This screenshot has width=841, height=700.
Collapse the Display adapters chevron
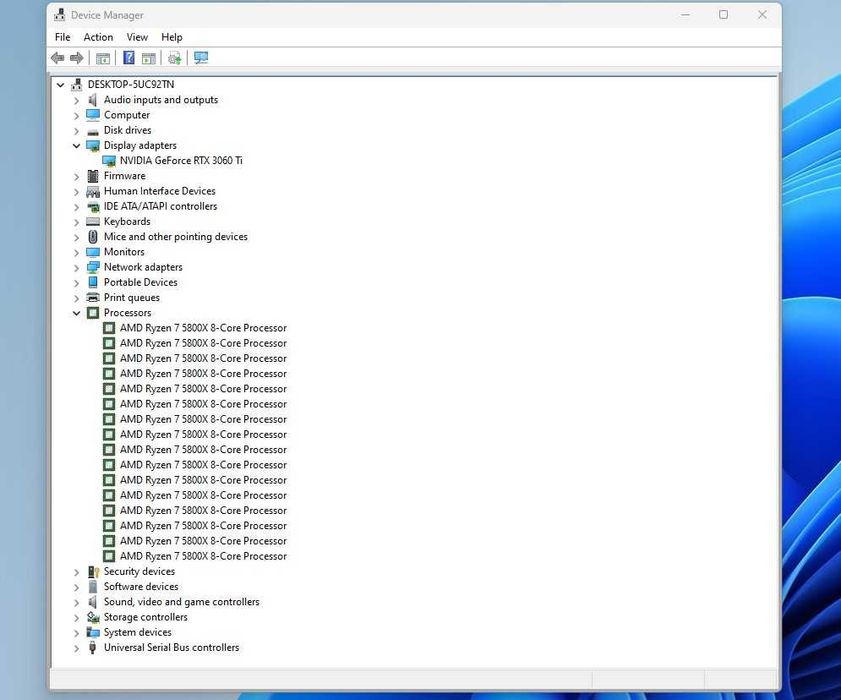(x=76, y=146)
